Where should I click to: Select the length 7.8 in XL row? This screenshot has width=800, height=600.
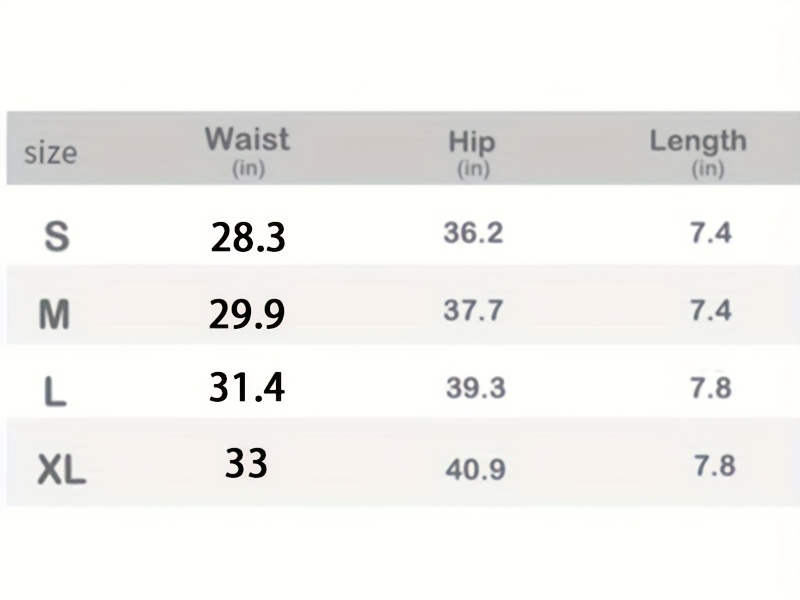(x=714, y=466)
